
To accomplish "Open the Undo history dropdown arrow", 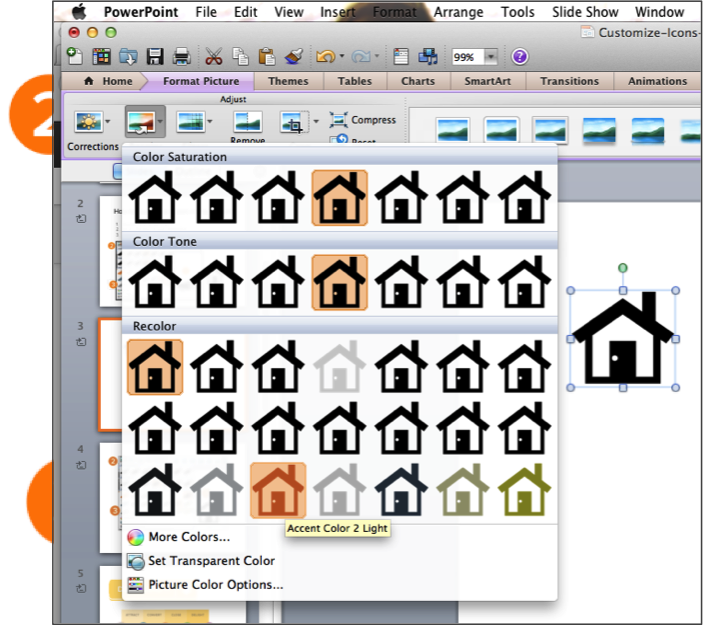I will tap(342, 57).
